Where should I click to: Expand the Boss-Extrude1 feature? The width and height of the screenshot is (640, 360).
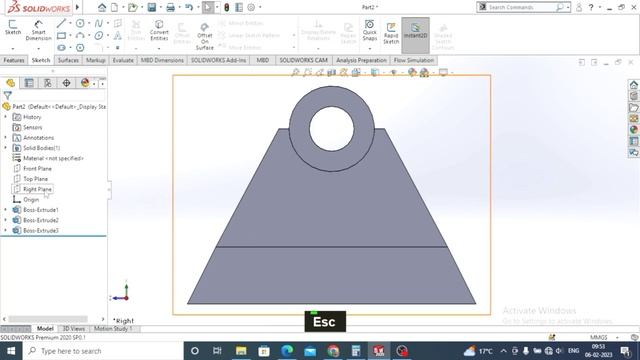(x=6, y=210)
